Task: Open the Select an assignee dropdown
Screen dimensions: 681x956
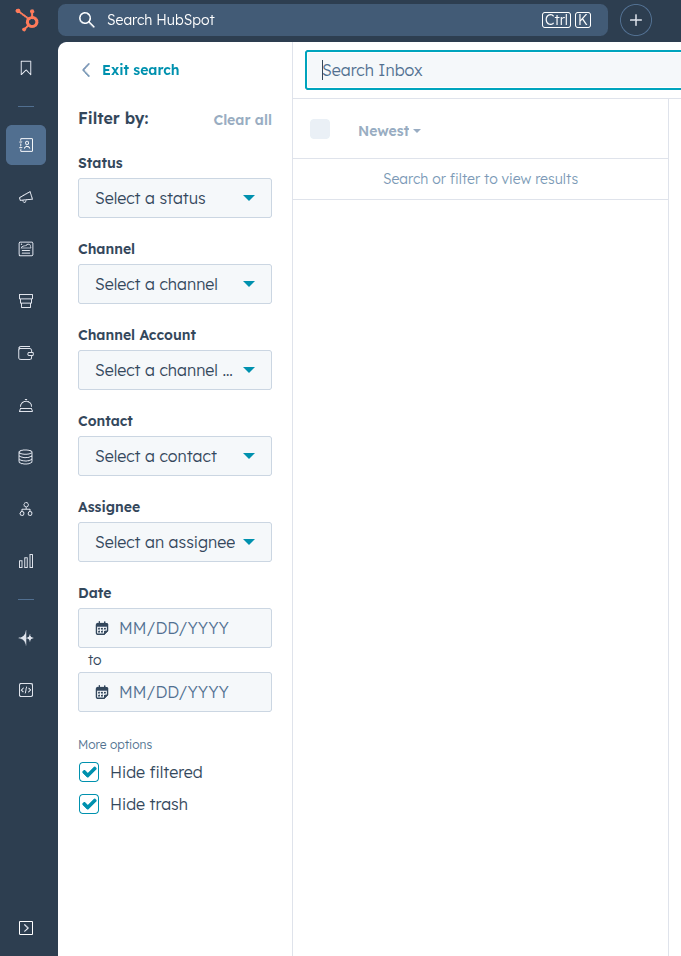Action: click(x=174, y=542)
